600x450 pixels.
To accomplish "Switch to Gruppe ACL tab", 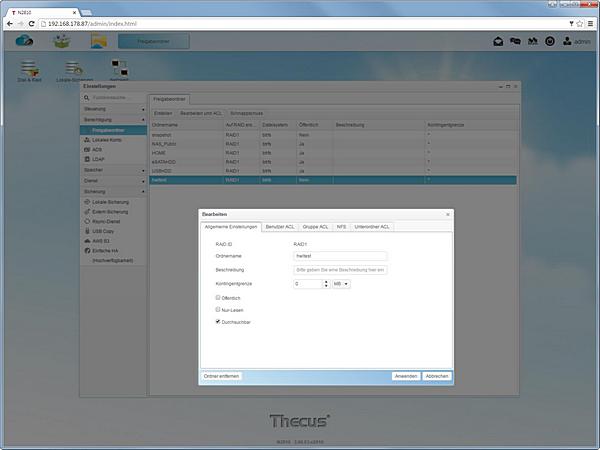I will point(315,227).
